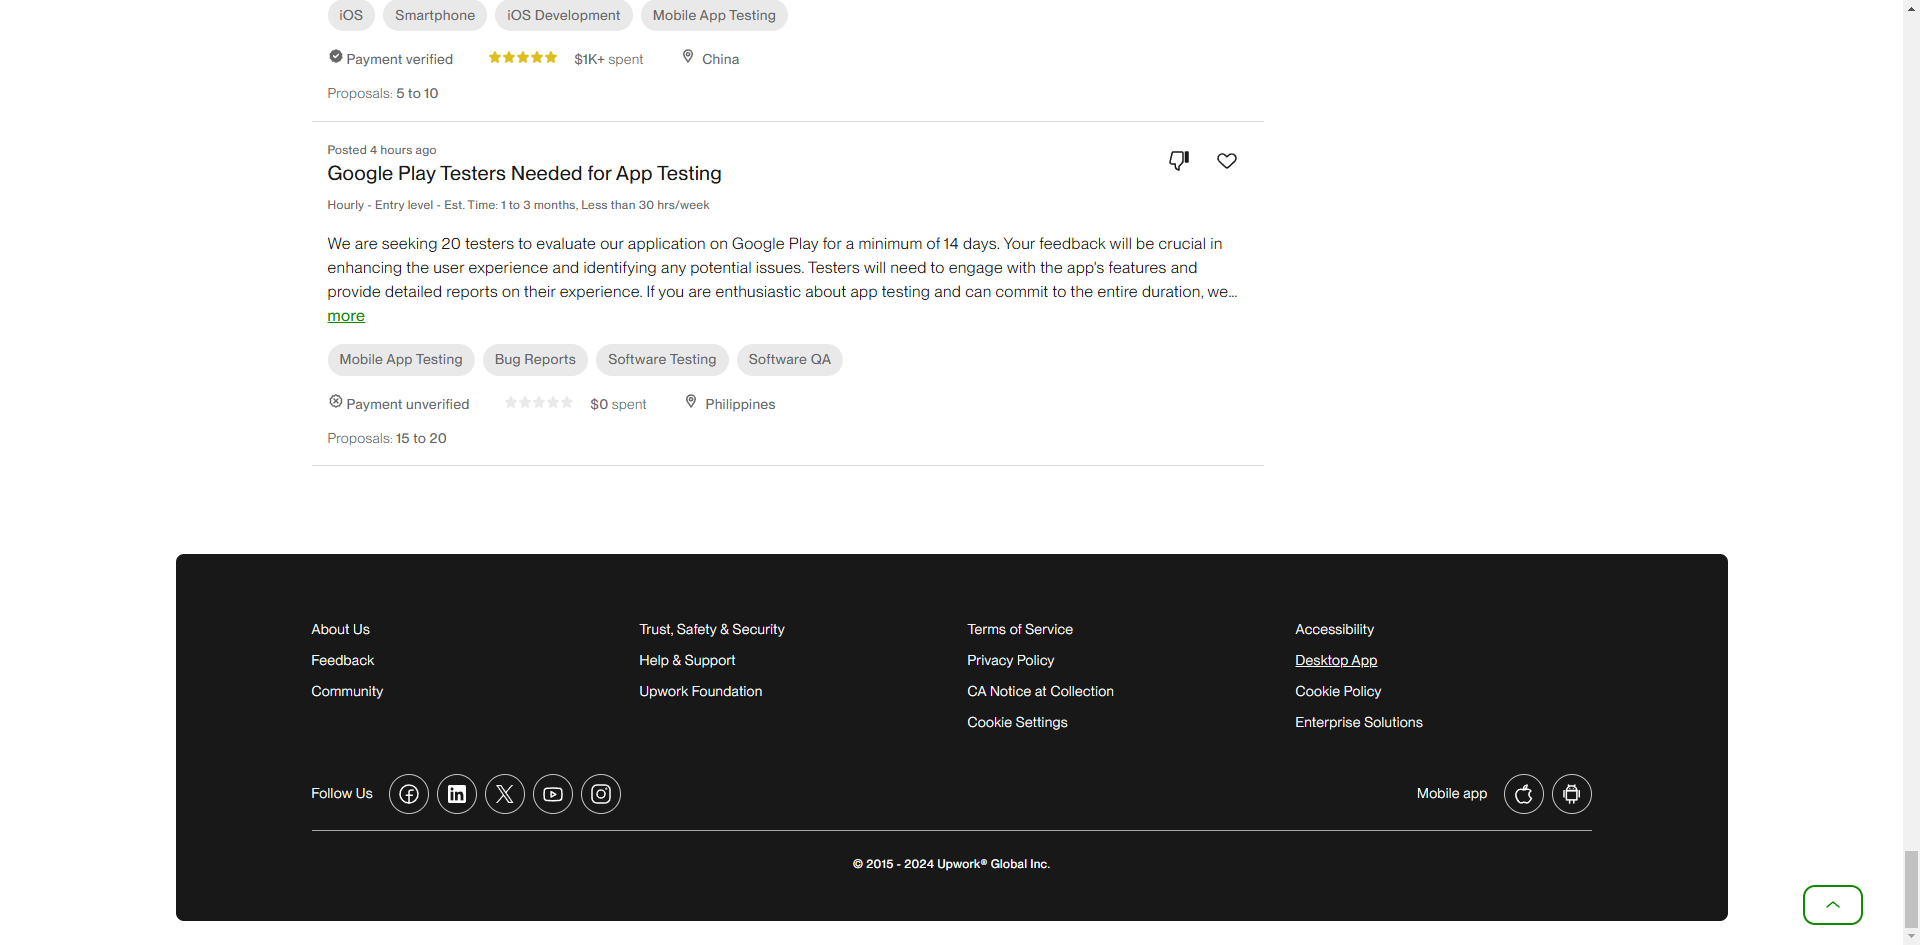1920x945 pixels.
Task: Get the Android mobile app icon
Action: pyautogui.click(x=1572, y=794)
